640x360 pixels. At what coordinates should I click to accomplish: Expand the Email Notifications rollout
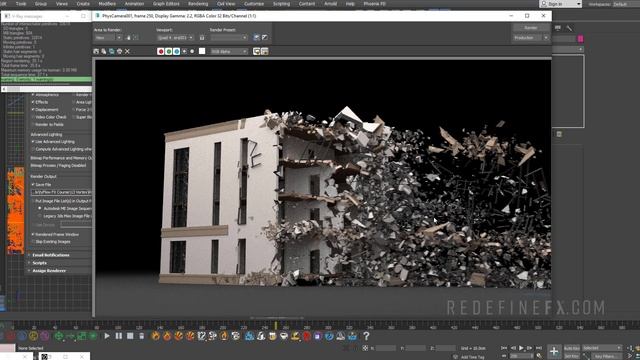pos(51,255)
